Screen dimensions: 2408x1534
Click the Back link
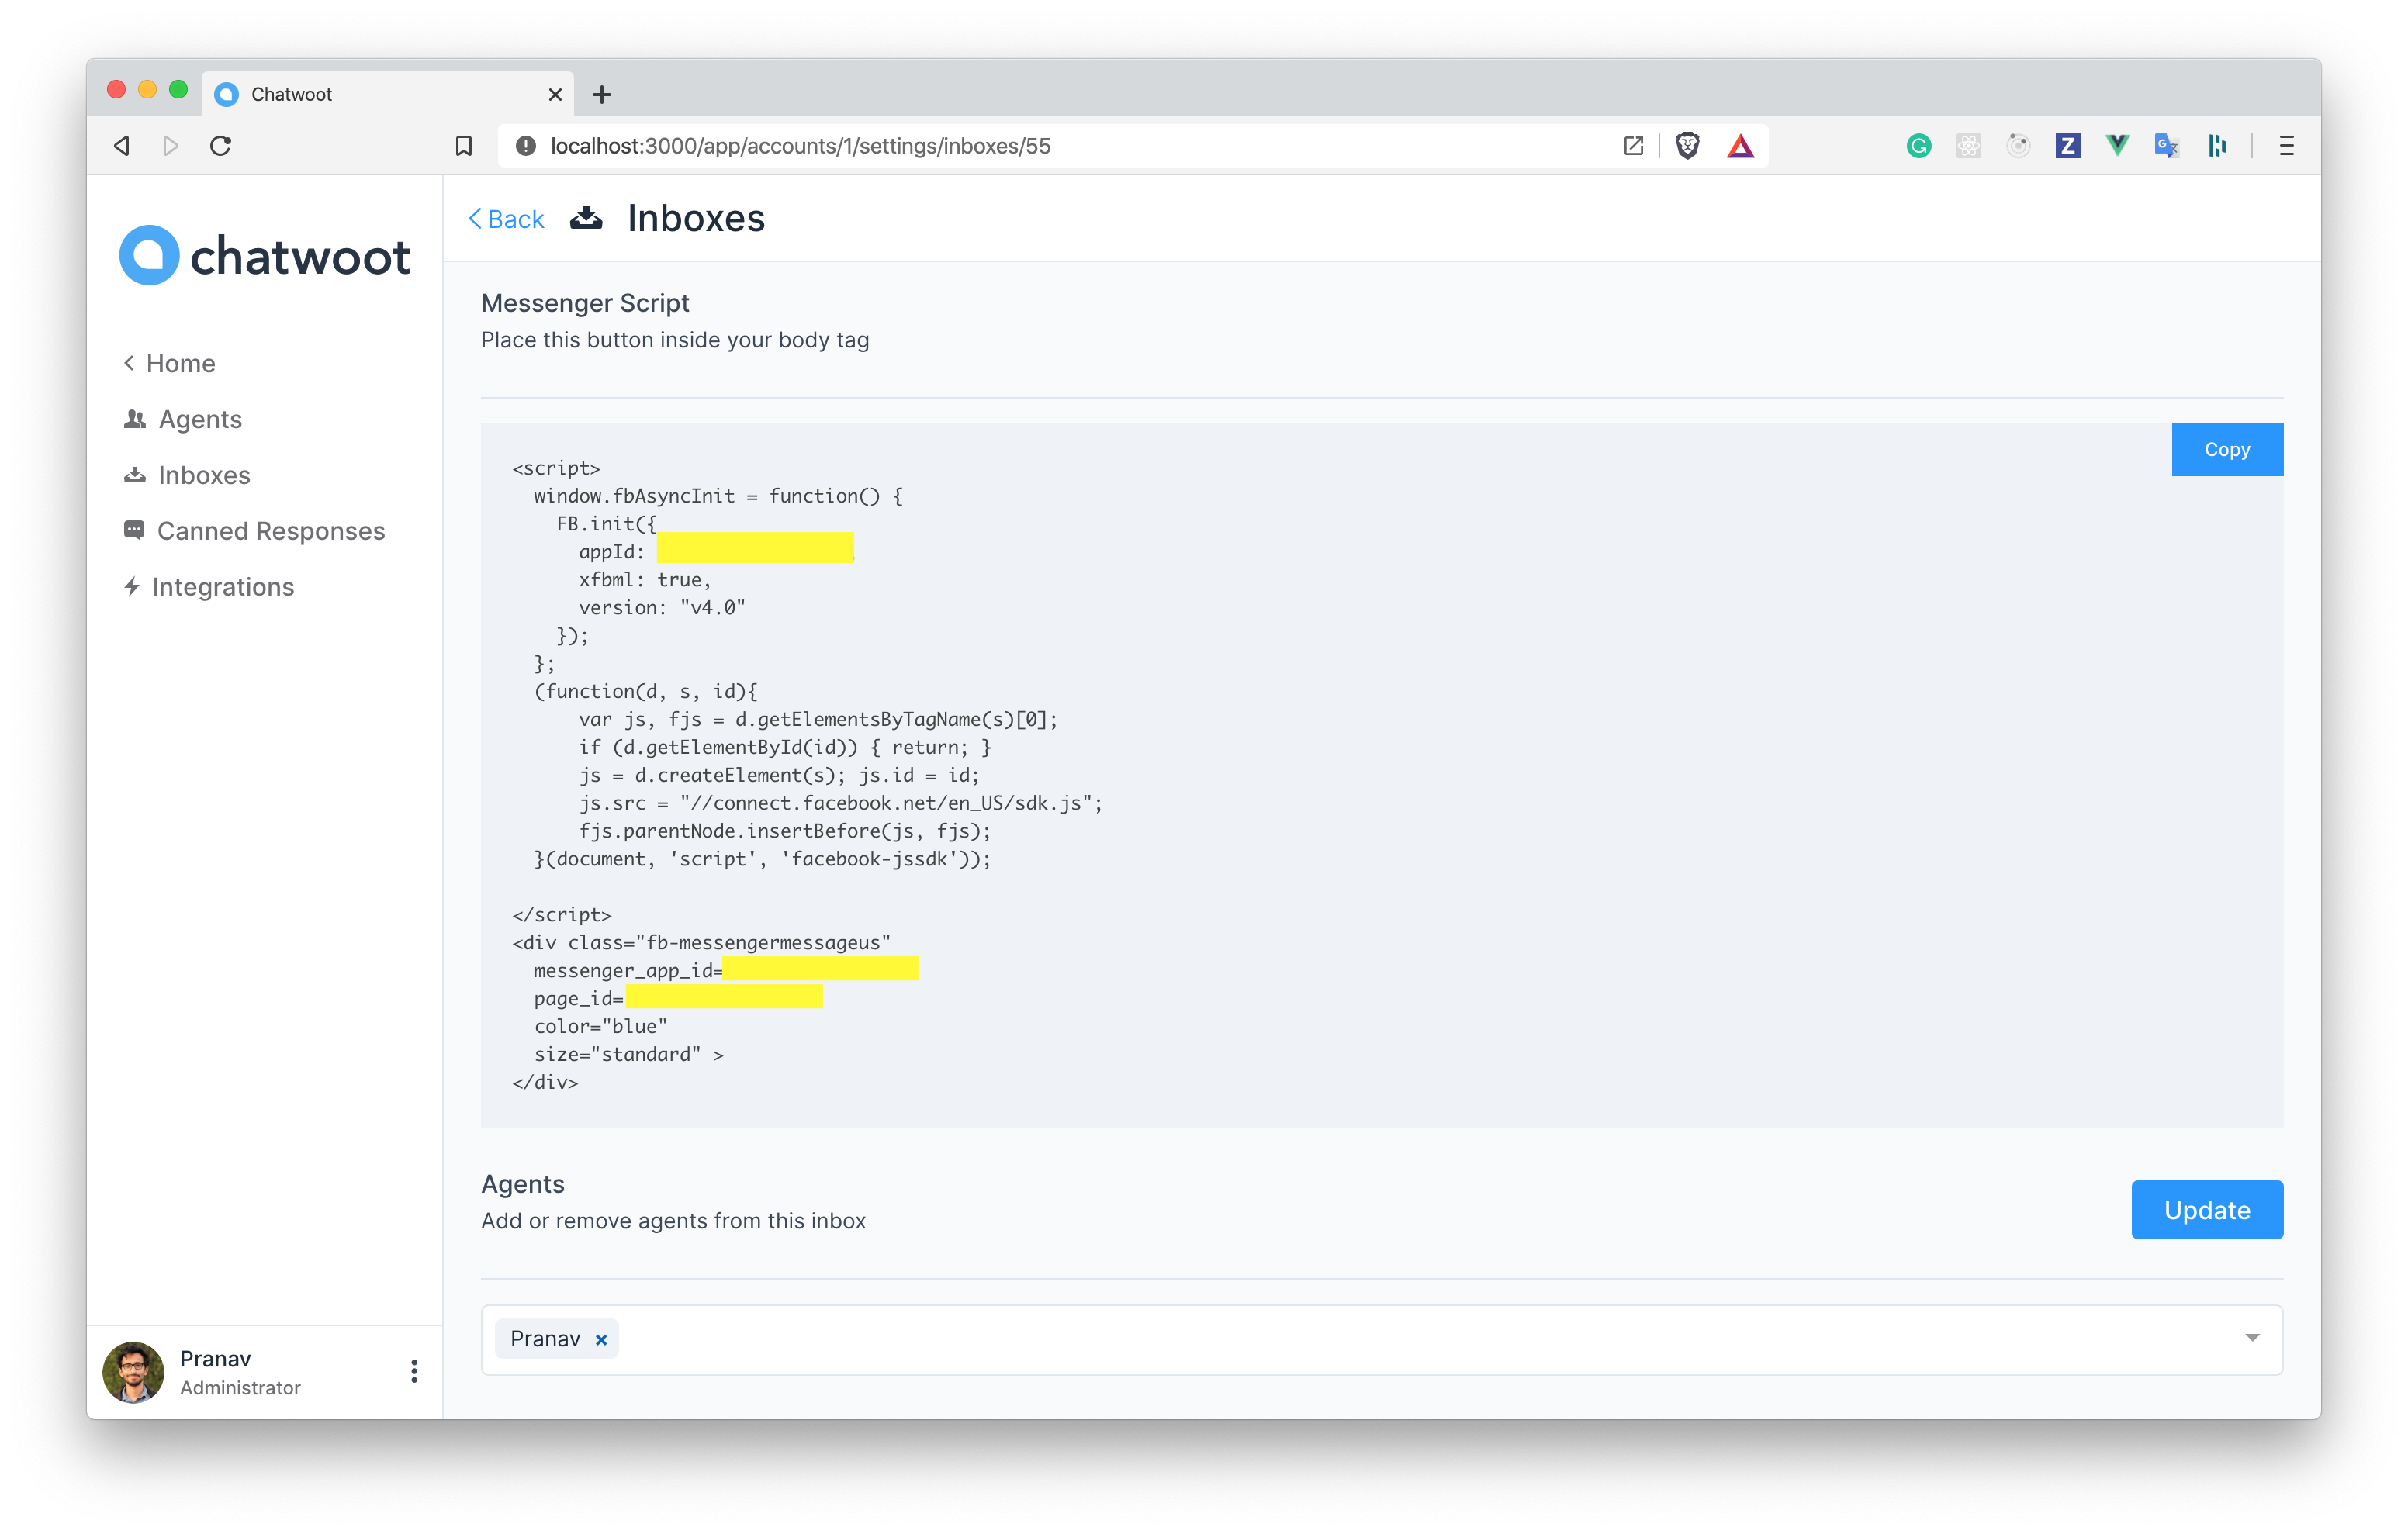click(x=506, y=219)
